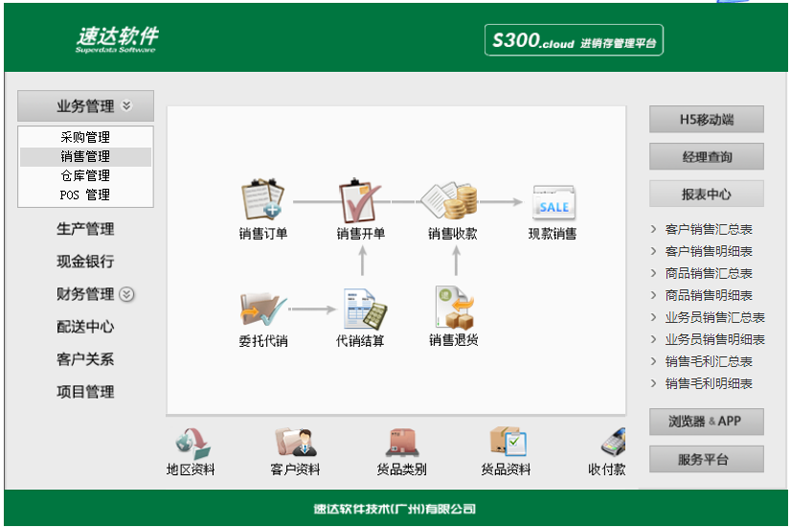Open the 销售订单 sales order icon

click(x=262, y=200)
